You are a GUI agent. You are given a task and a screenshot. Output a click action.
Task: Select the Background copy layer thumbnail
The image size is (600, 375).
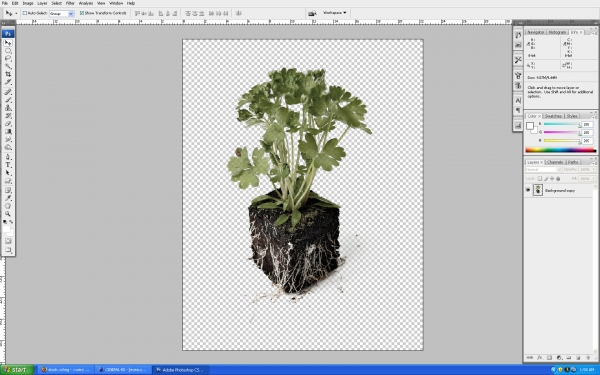coord(538,190)
